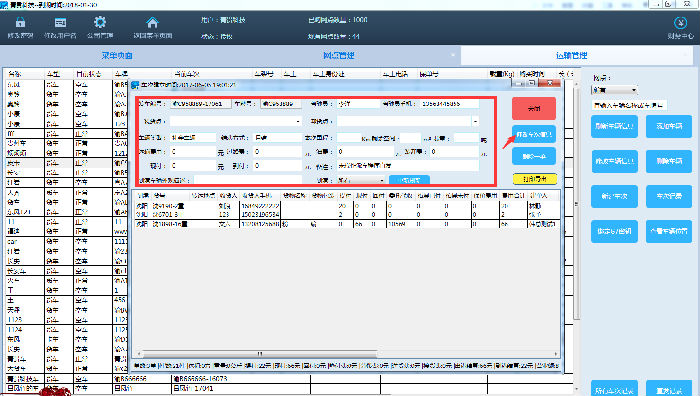This screenshot has width=700, height=396.
Task: Click the bottom-right blue button in right panel
Action: pos(669,388)
